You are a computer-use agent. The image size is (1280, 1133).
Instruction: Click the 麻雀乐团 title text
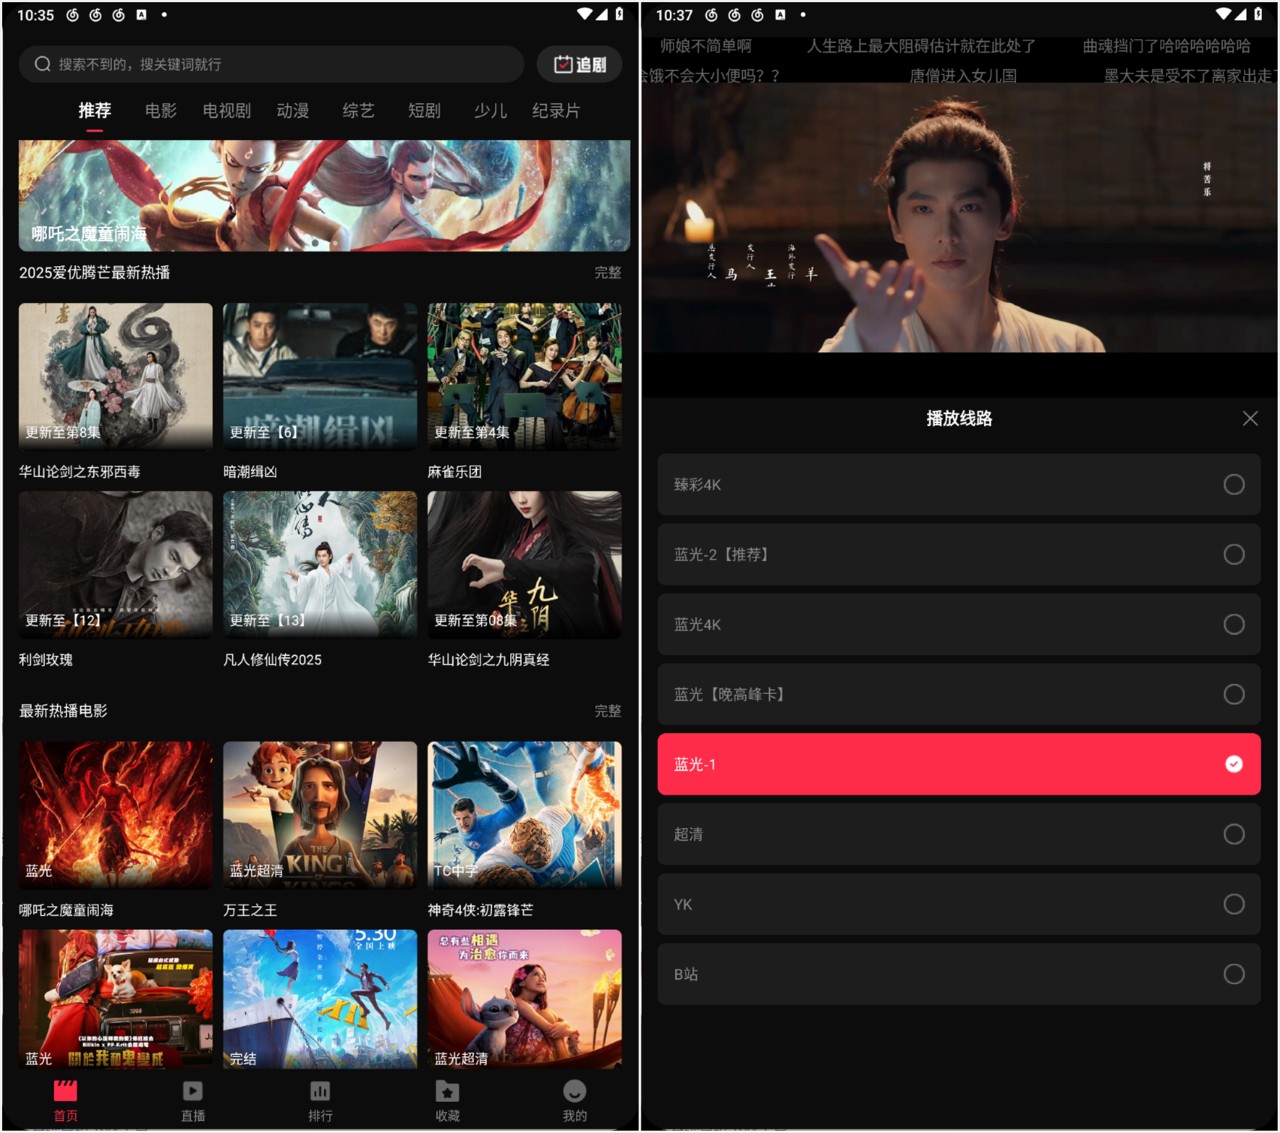pyautogui.click(x=455, y=471)
